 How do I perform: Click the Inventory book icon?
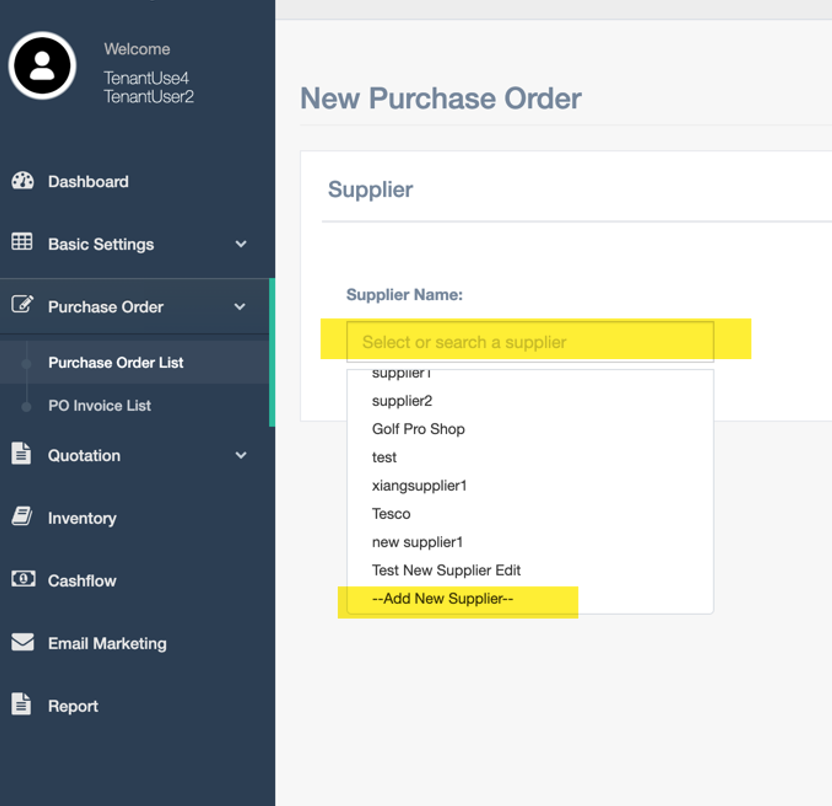pos(22,516)
